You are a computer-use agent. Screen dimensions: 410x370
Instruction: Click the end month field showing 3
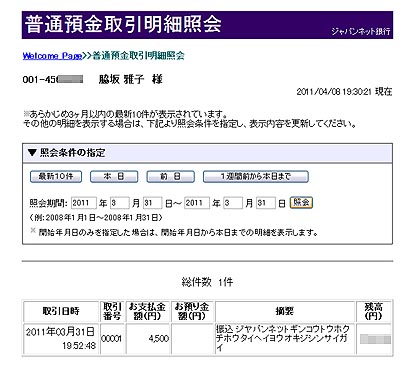point(233,203)
